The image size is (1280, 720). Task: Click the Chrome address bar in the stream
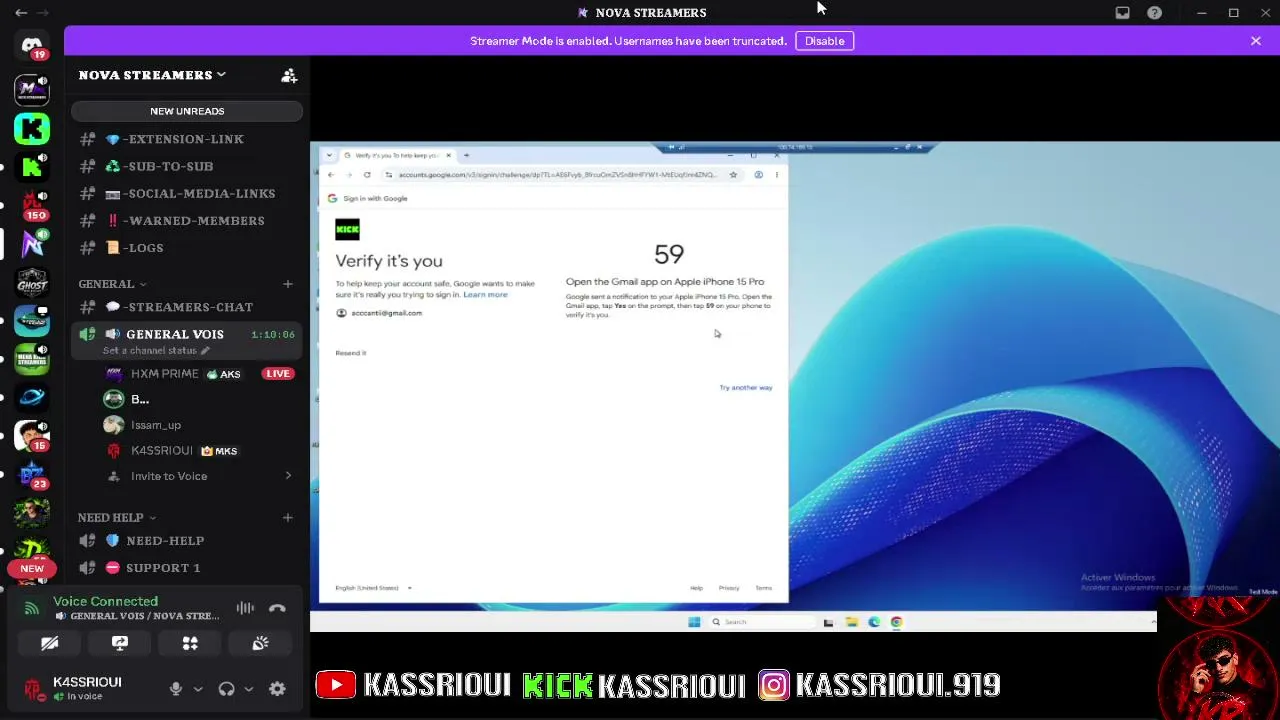click(556, 175)
